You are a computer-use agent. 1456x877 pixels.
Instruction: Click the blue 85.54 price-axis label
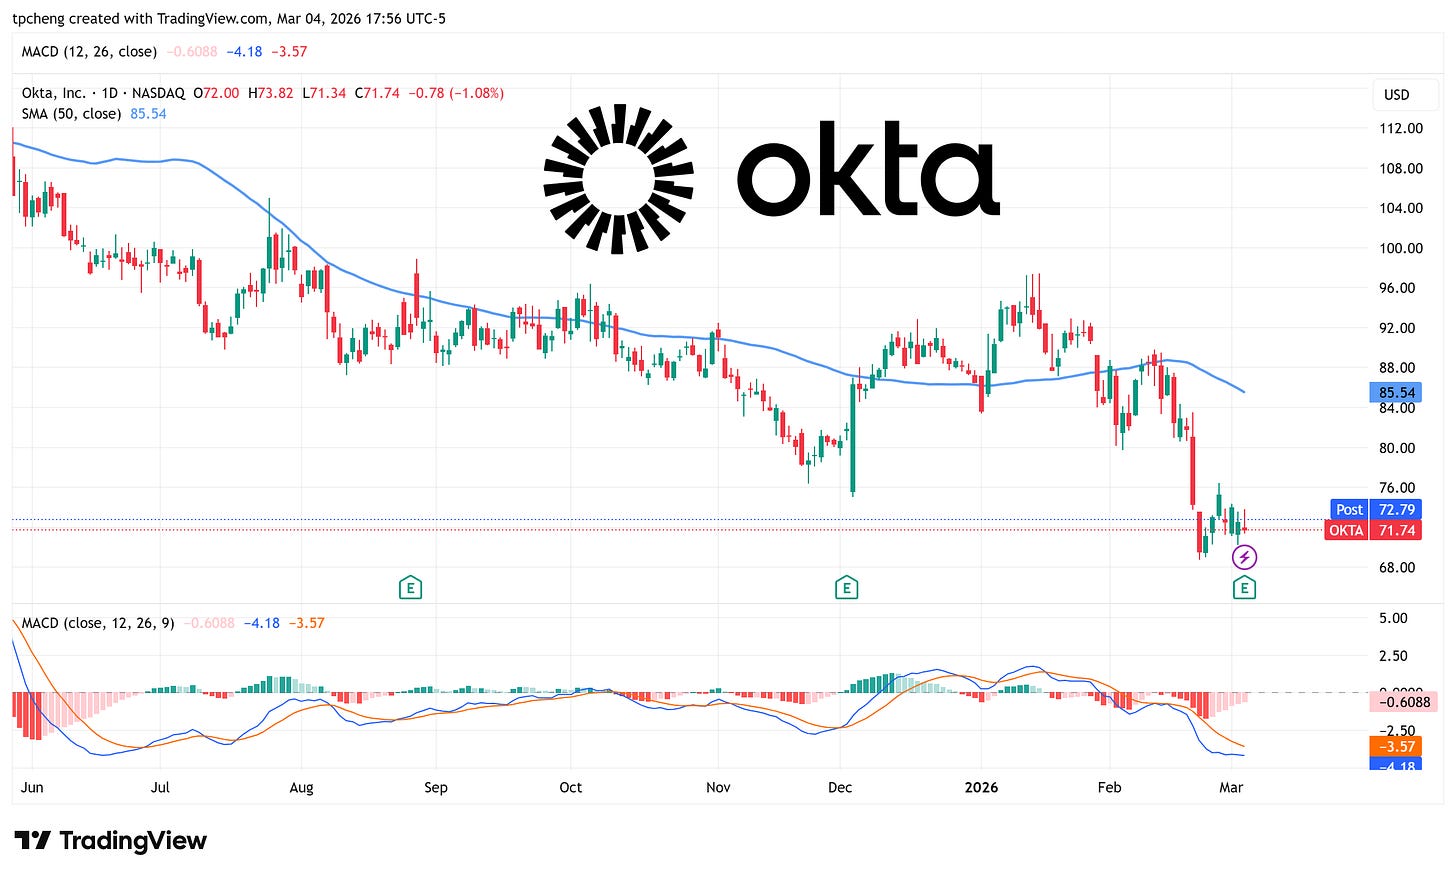pos(1397,393)
